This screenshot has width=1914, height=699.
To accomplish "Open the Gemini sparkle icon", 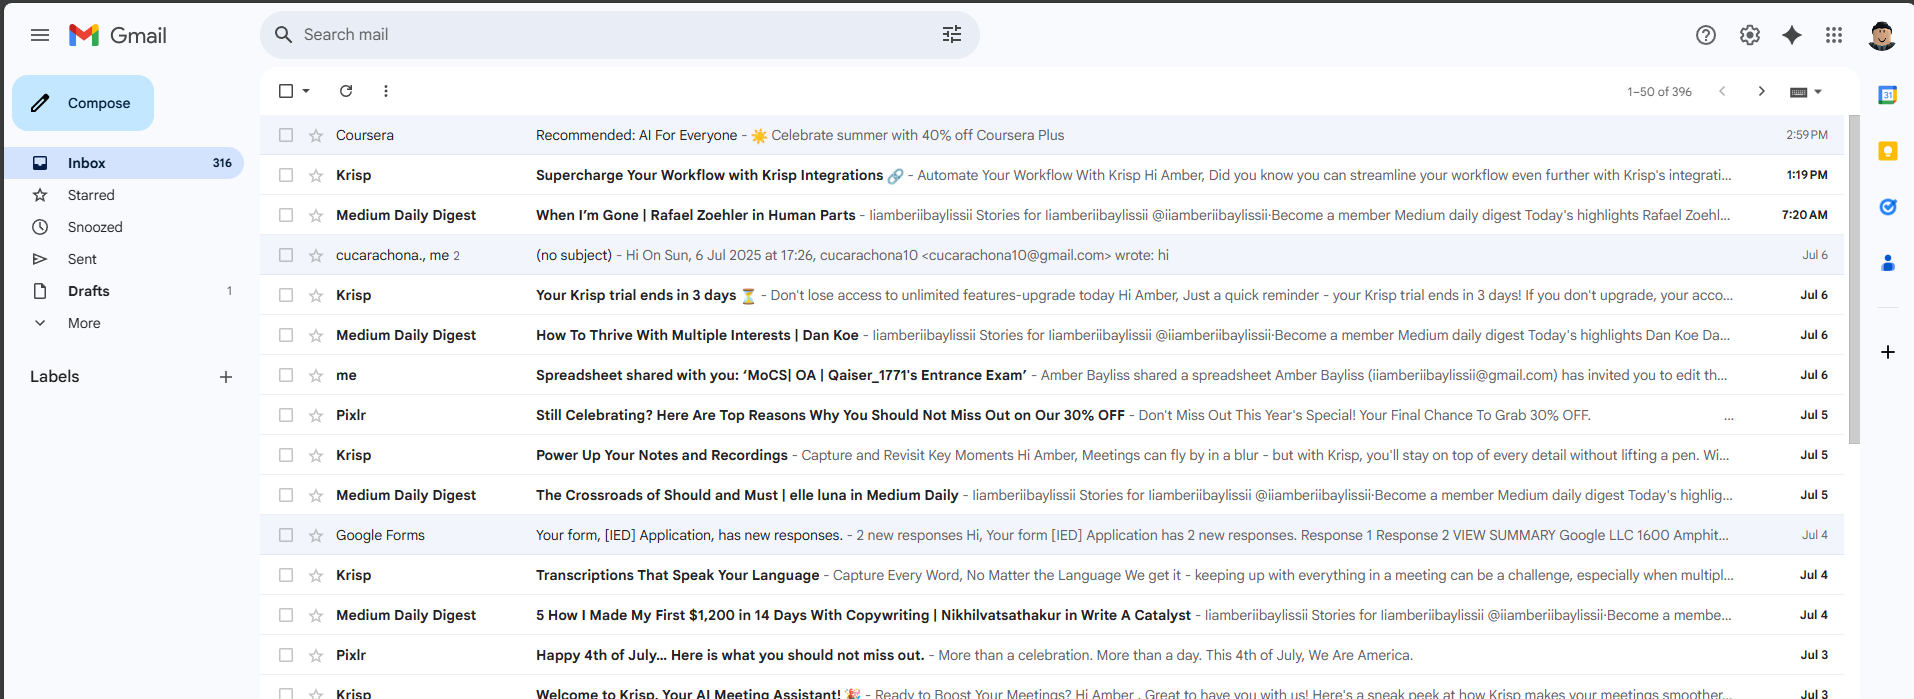I will [x=1792, y=35].
